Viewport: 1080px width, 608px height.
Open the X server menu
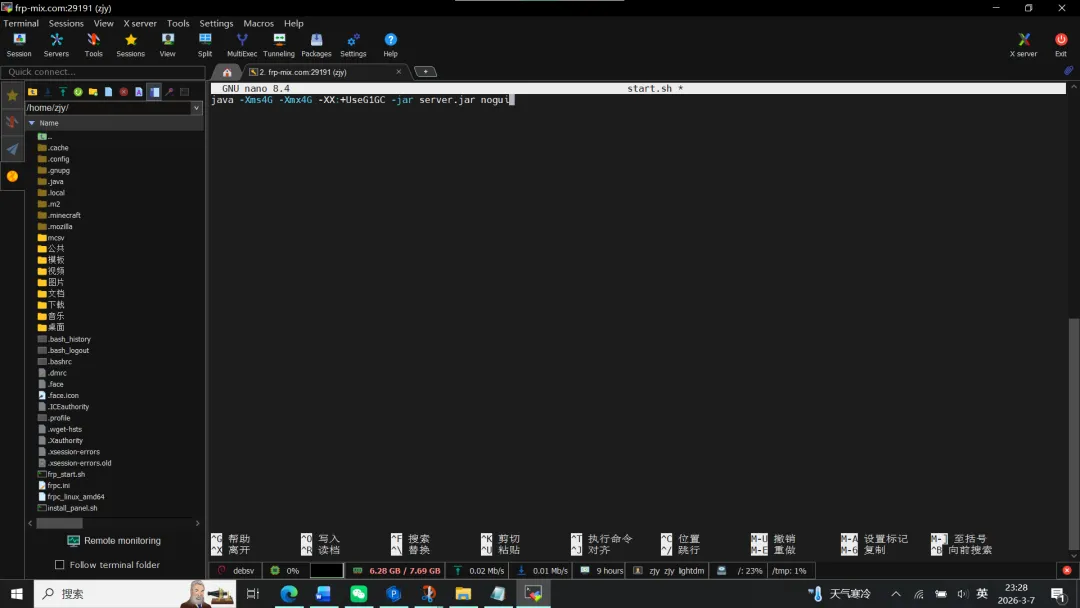click(x=140, y=23)
